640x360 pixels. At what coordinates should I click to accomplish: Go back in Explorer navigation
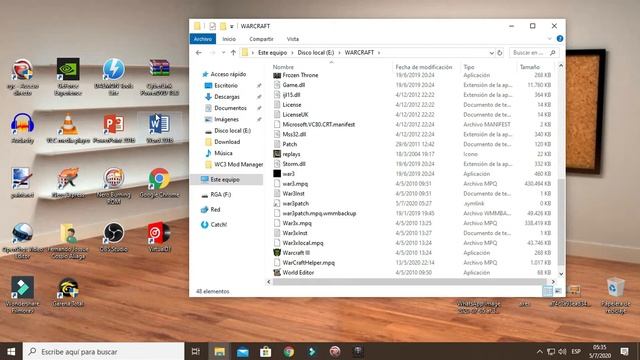pos(199,53)
